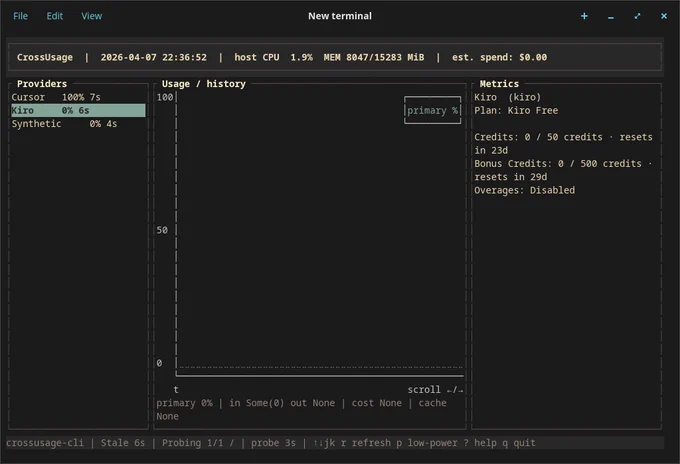Select the highlighted Kiro provider row
Viewport: 680px width, 464px height.
point(78,110)
